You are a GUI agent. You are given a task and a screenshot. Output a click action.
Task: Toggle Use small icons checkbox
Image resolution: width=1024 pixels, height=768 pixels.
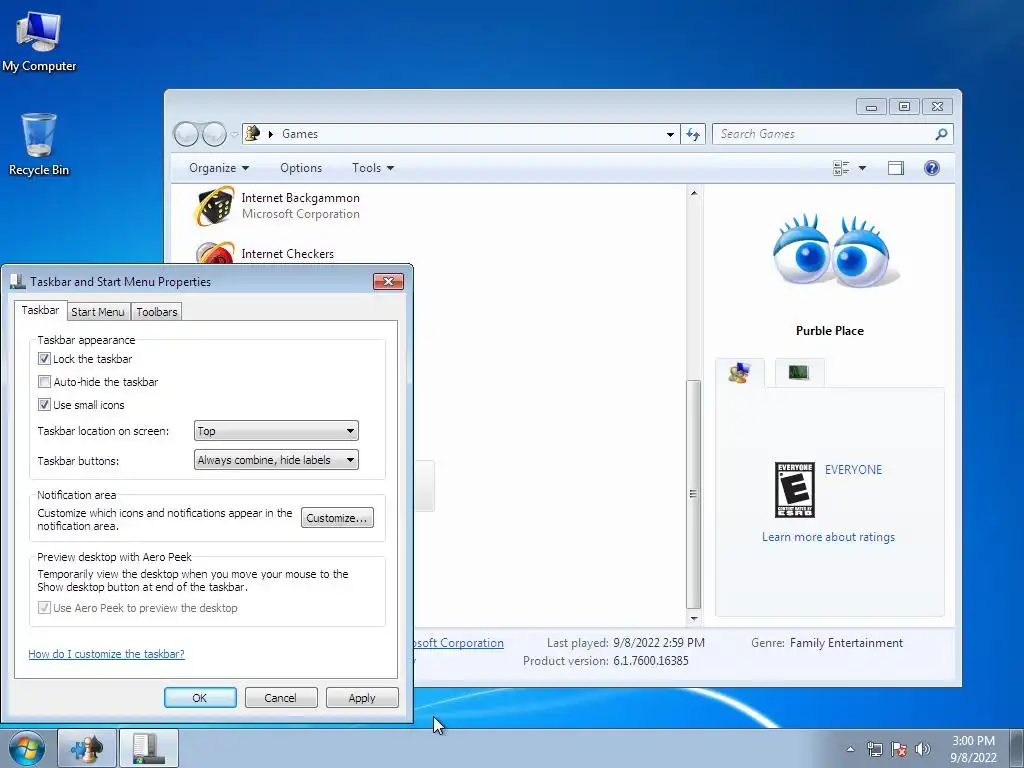(x=44, y=404)
